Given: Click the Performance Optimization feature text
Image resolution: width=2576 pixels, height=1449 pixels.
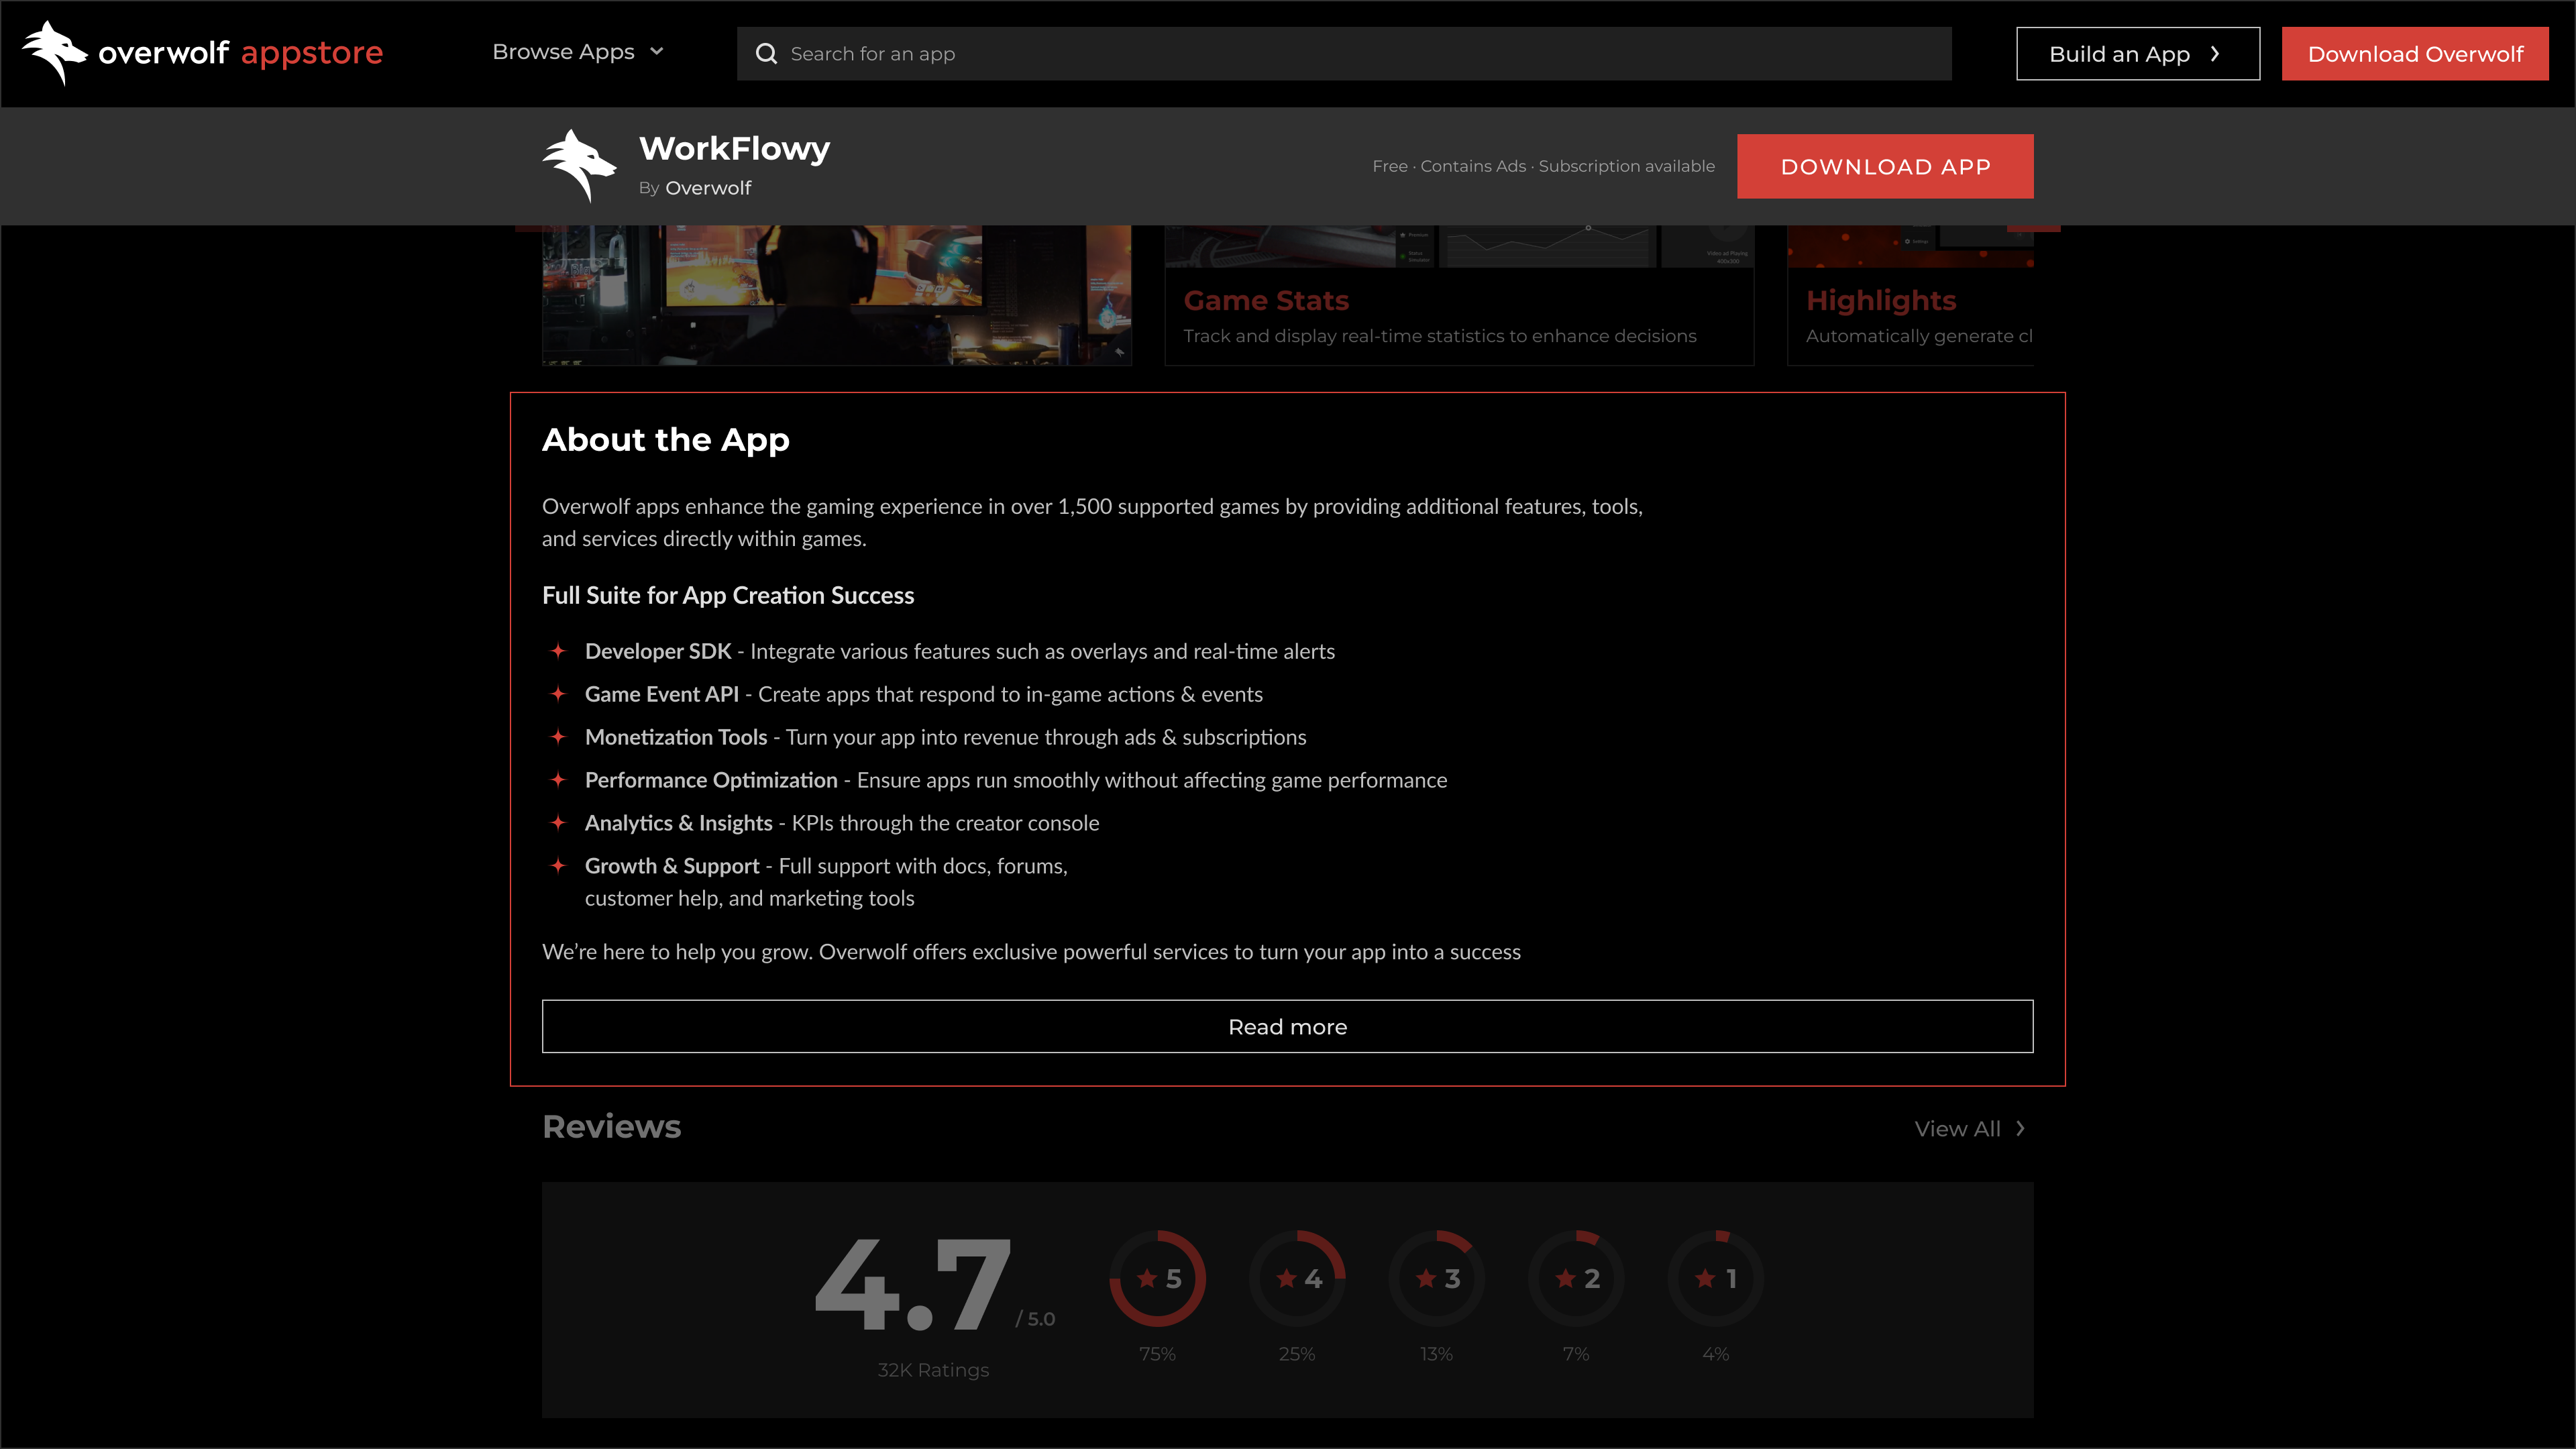Looking at the screenshot, I should coord(1016,780).
